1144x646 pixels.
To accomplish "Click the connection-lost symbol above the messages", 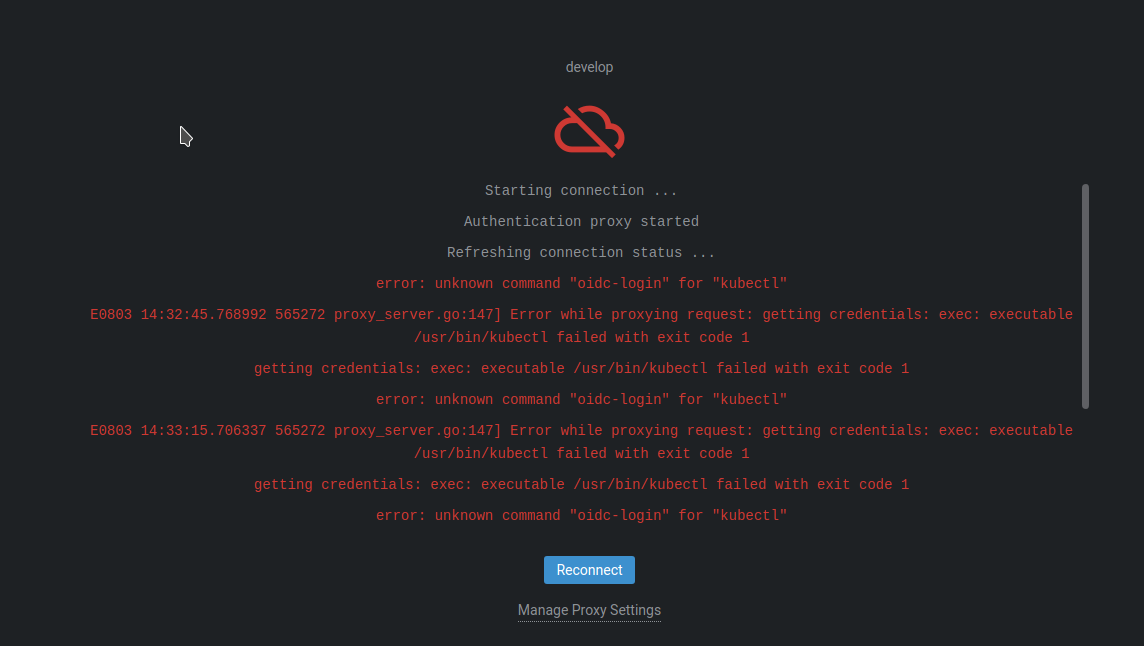I will (x=589, y=131).
